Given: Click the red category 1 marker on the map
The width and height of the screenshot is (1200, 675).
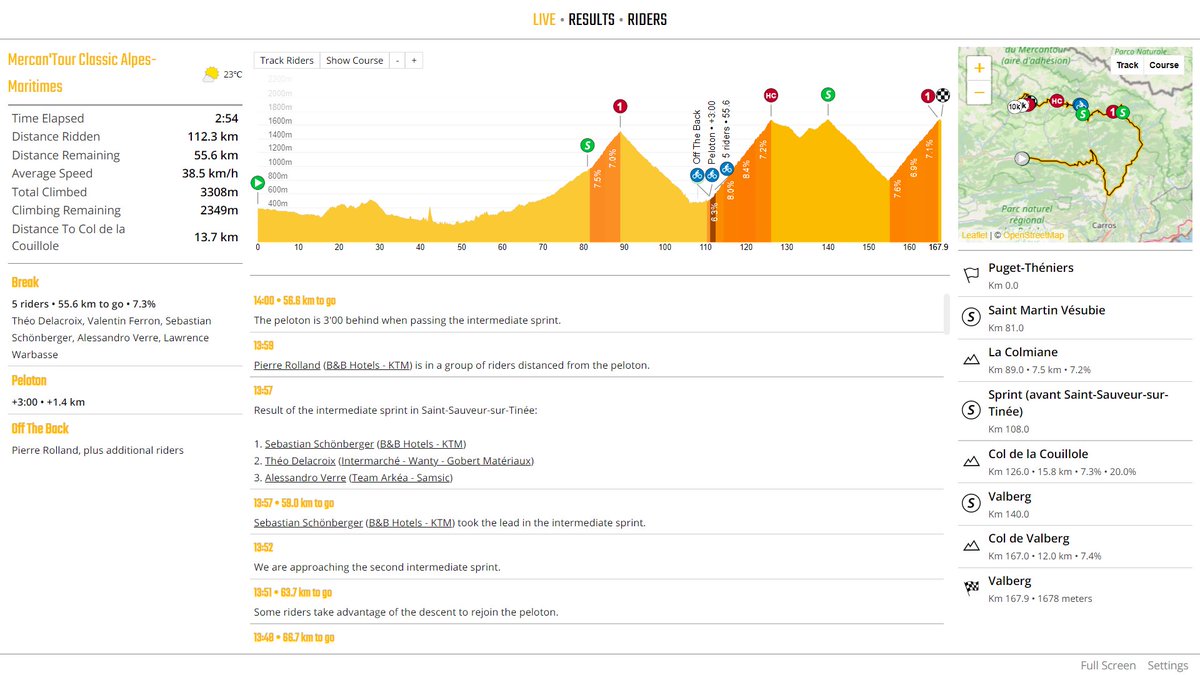Looking at the screenshot, I should (1112, 112).
